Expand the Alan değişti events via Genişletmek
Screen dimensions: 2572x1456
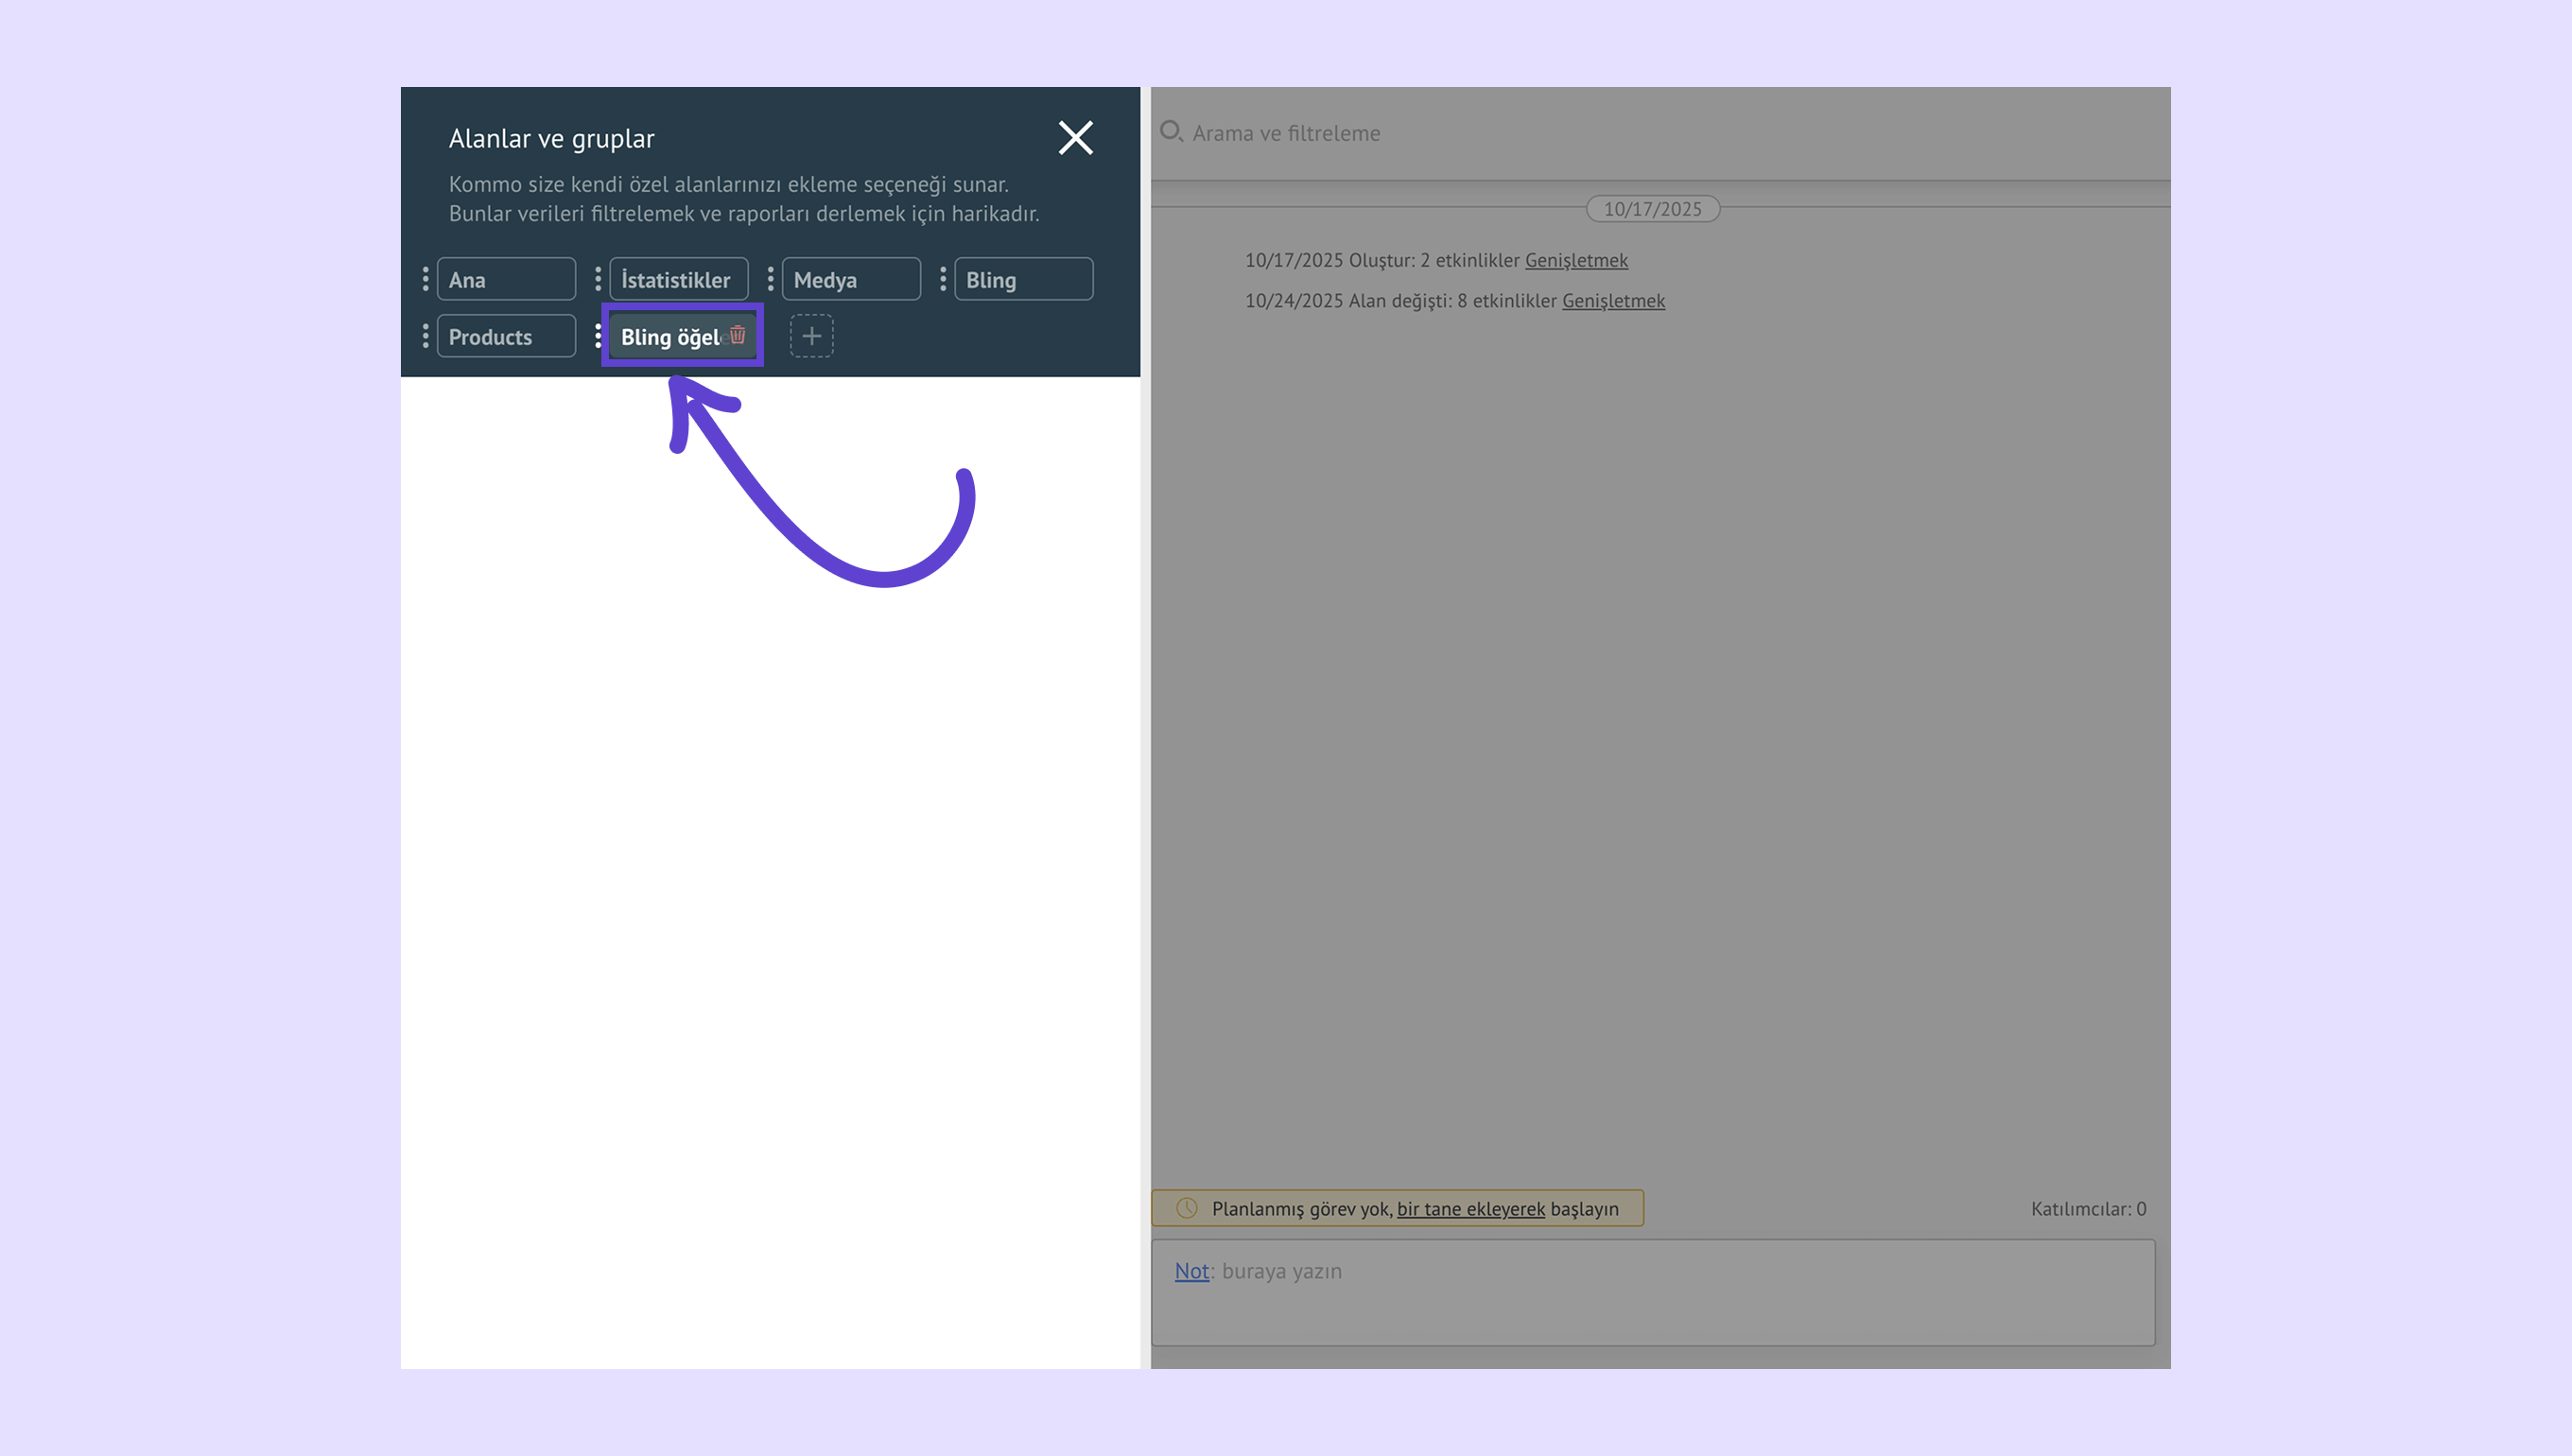point(1613,301)
